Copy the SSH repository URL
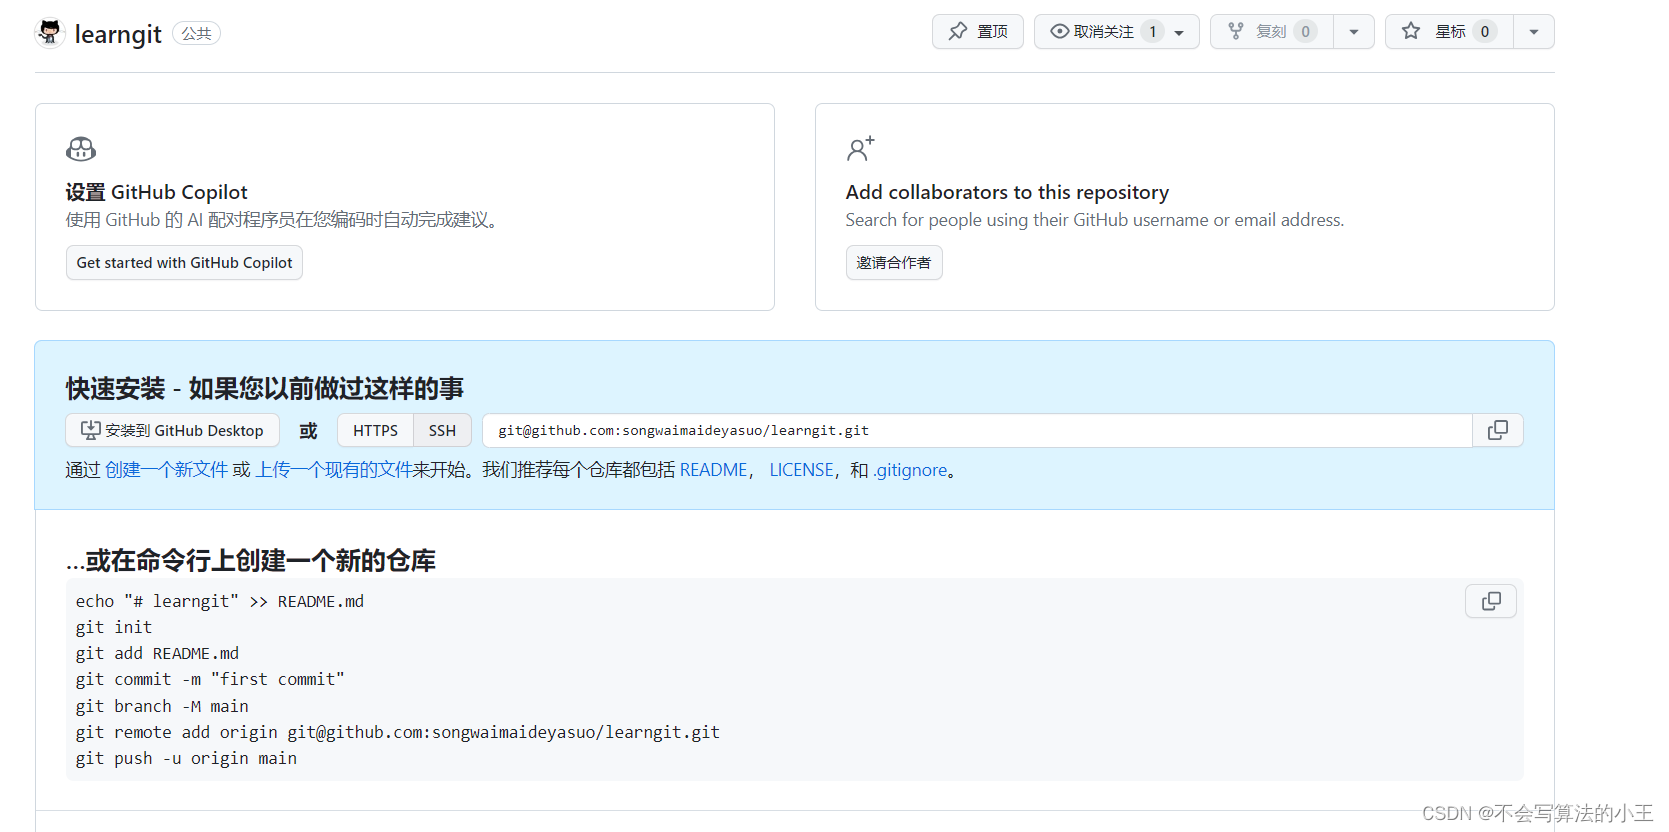The width and height of the screenshot is (1669, 832). click(x=1497, y=430)
